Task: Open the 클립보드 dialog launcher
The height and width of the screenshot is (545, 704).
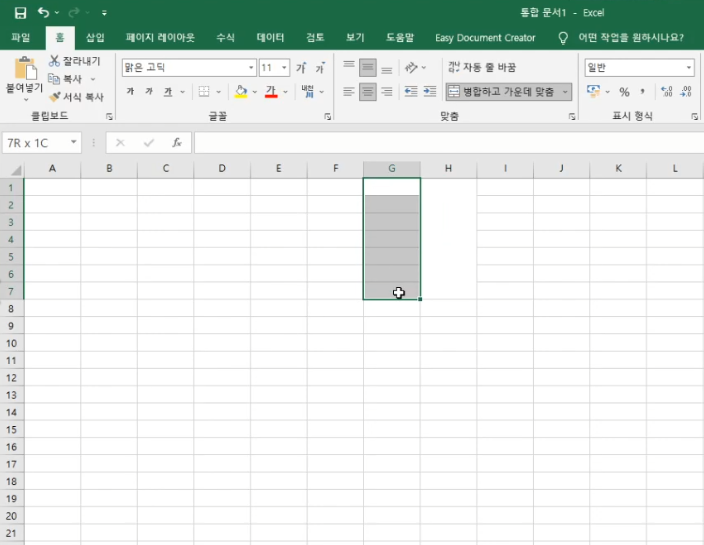Action: 109,117
